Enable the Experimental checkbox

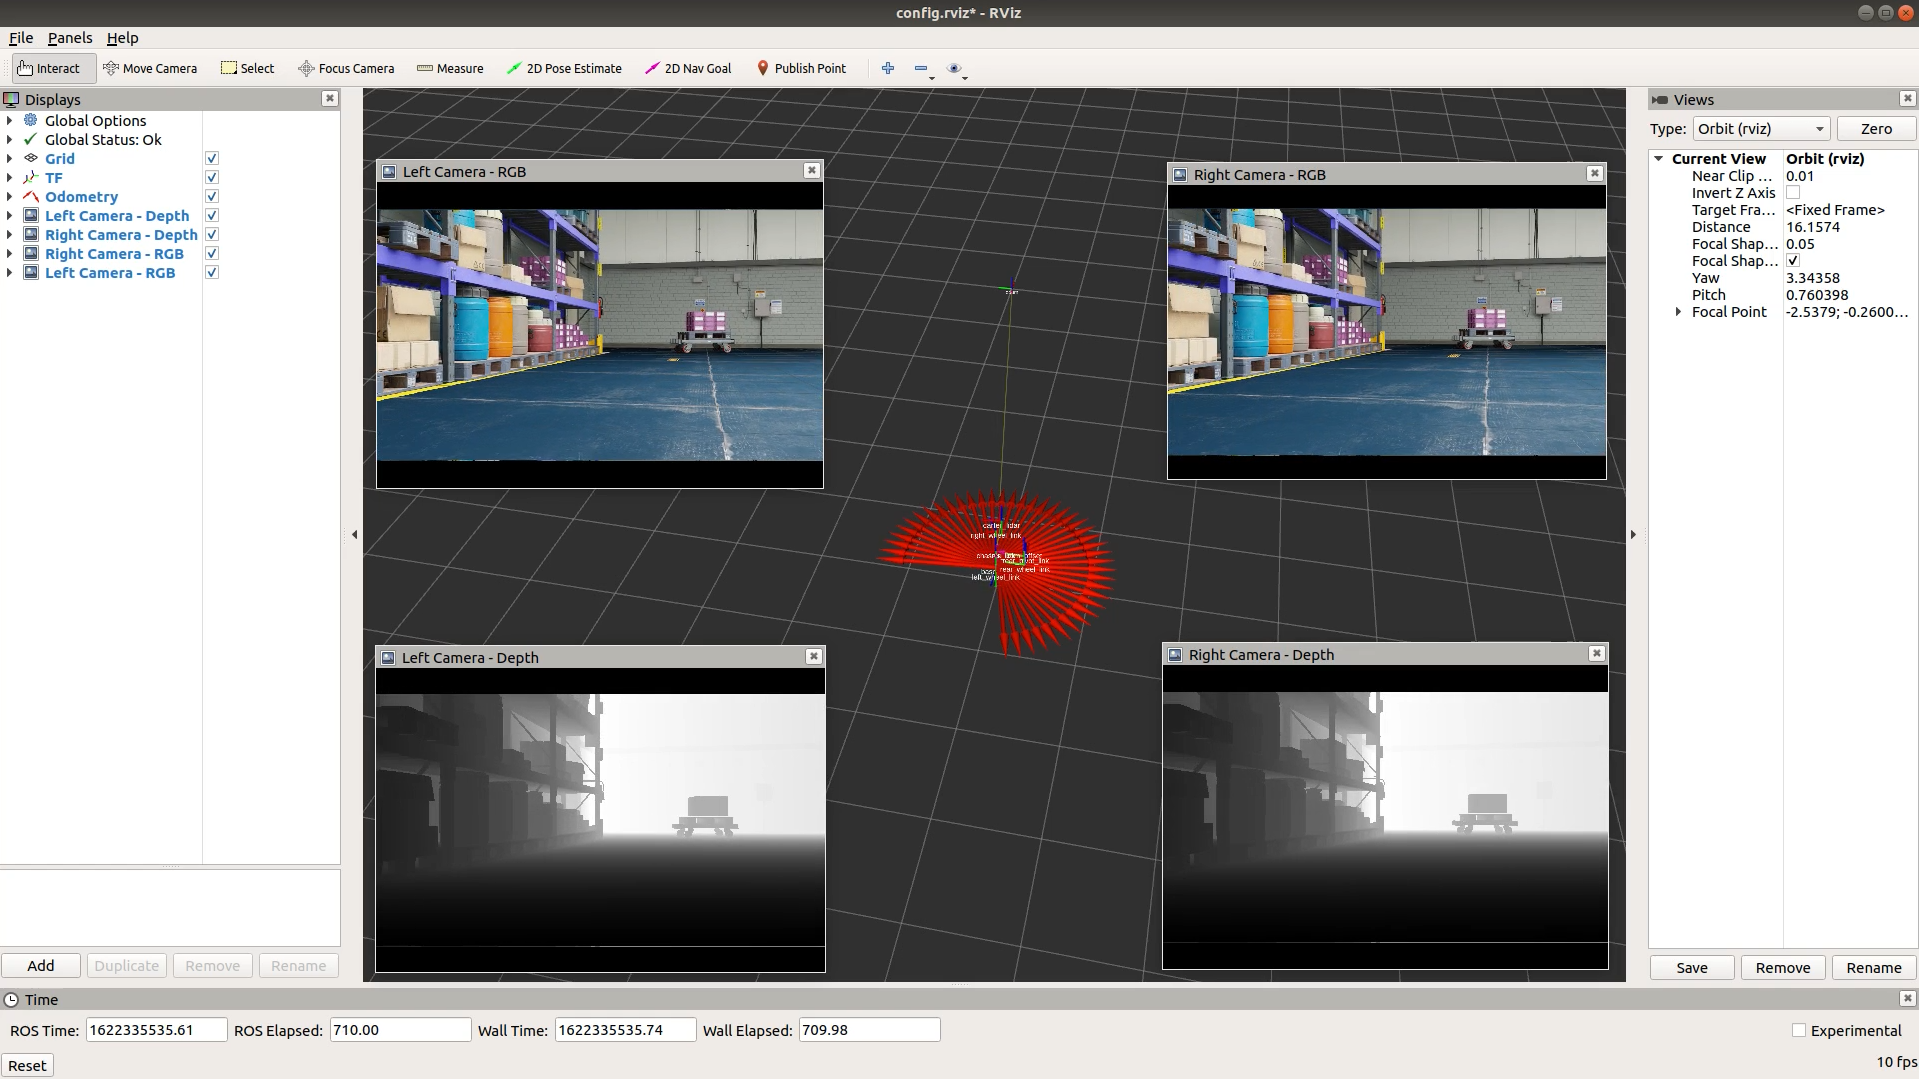pyautogui.click(x=1799, y=1030)
